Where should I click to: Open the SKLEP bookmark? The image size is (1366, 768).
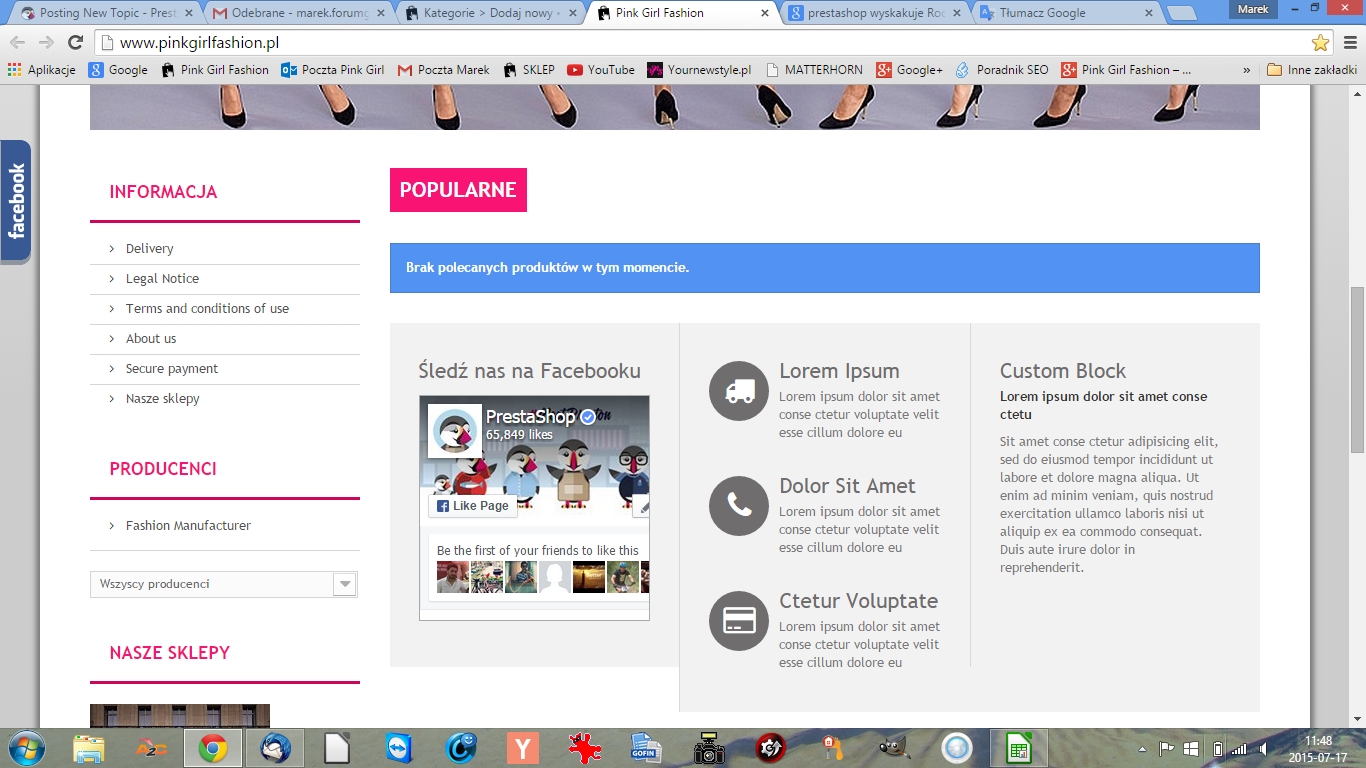pyautogui.click(x=528, y=70)
